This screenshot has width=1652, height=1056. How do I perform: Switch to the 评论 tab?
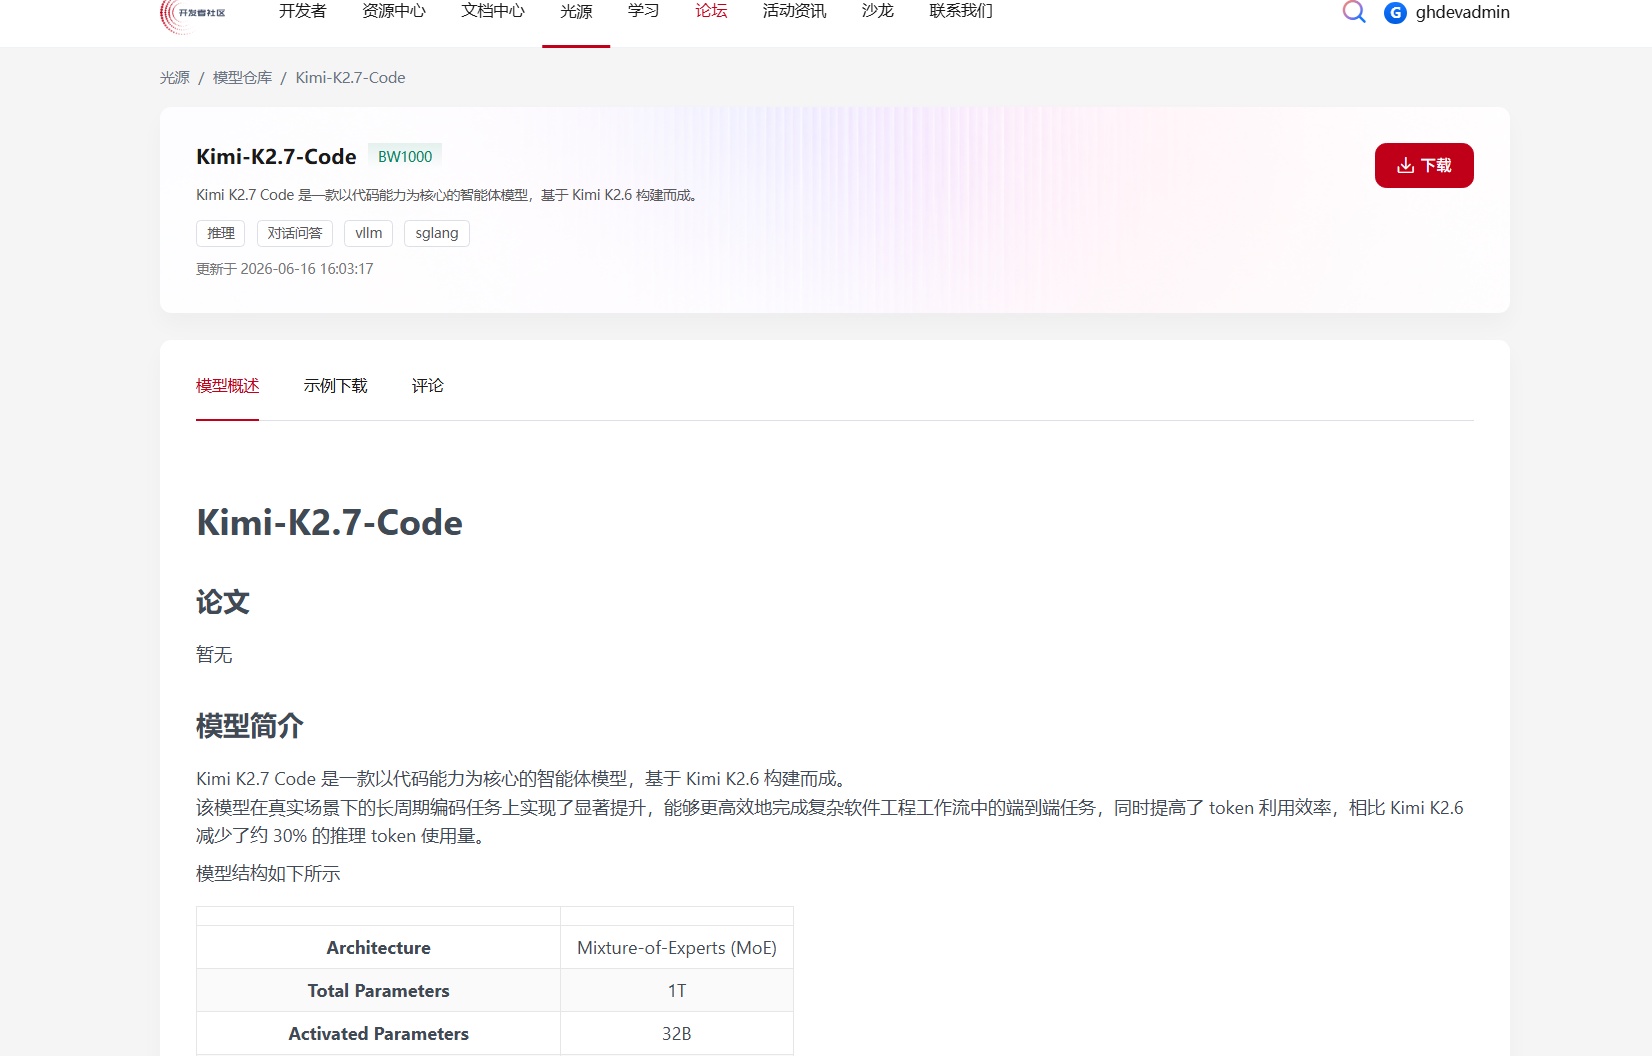[428, 386]
